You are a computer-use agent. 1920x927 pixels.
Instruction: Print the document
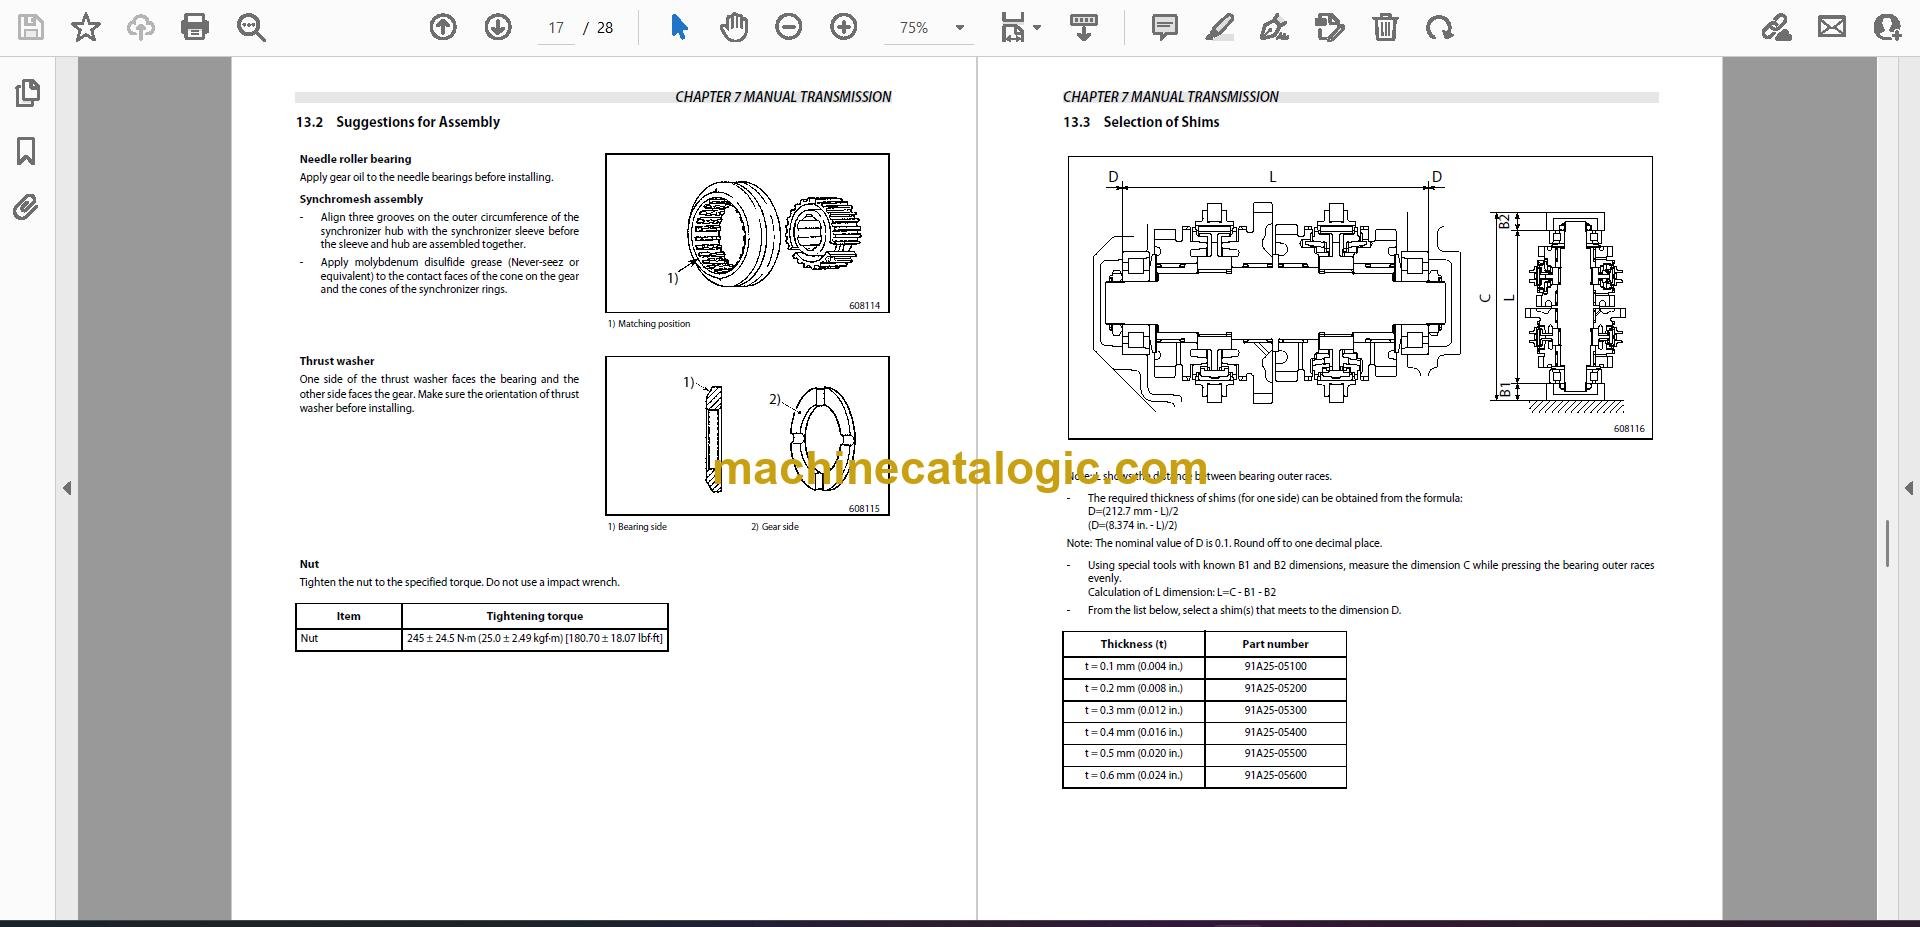[x=195, y=27]
